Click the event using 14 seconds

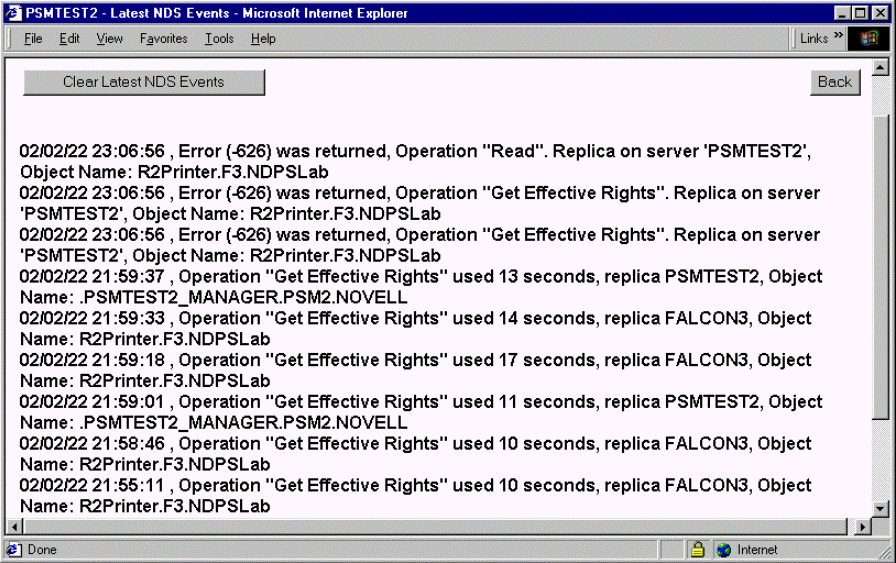415,329
